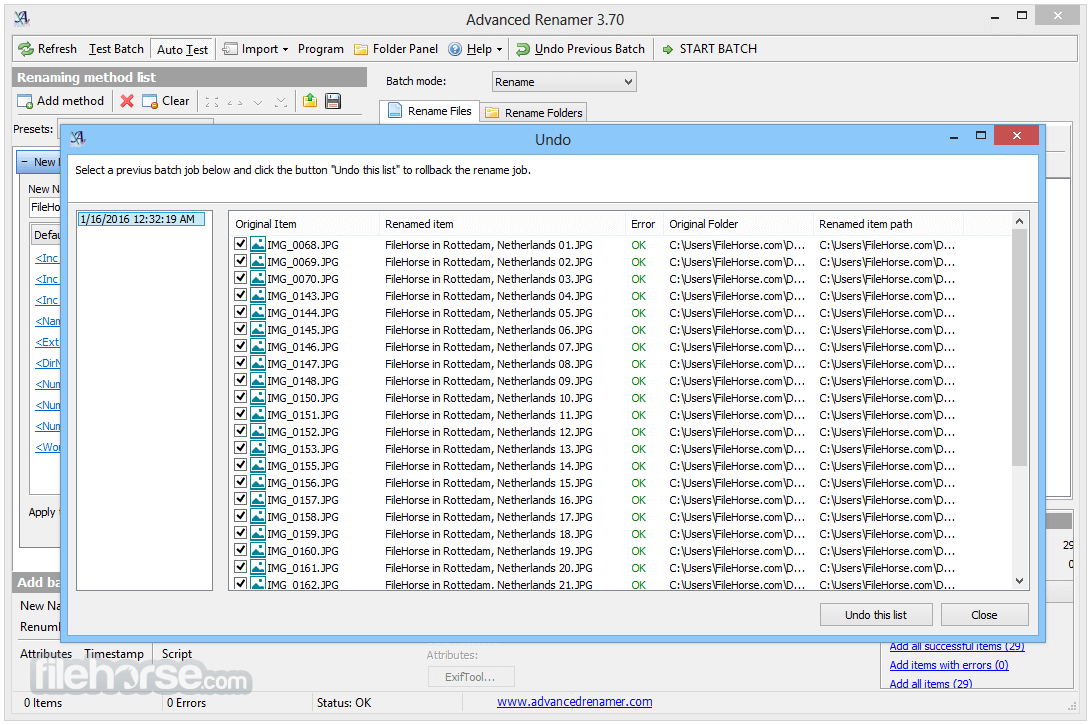Expand the Import dropdown arrow

click(x=285, y=50)
